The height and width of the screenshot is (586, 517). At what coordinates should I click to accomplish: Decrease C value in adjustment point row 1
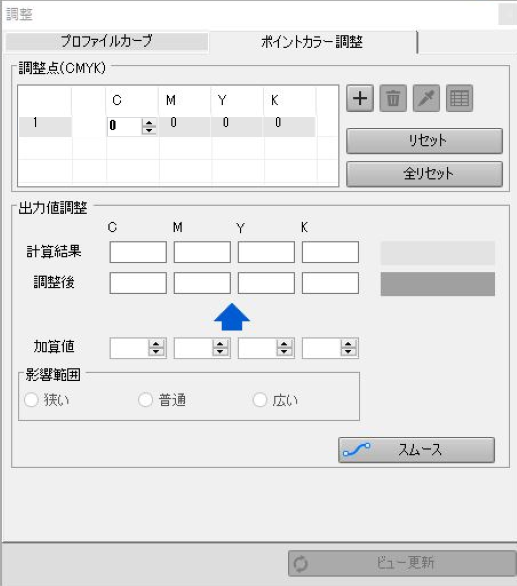149,130
